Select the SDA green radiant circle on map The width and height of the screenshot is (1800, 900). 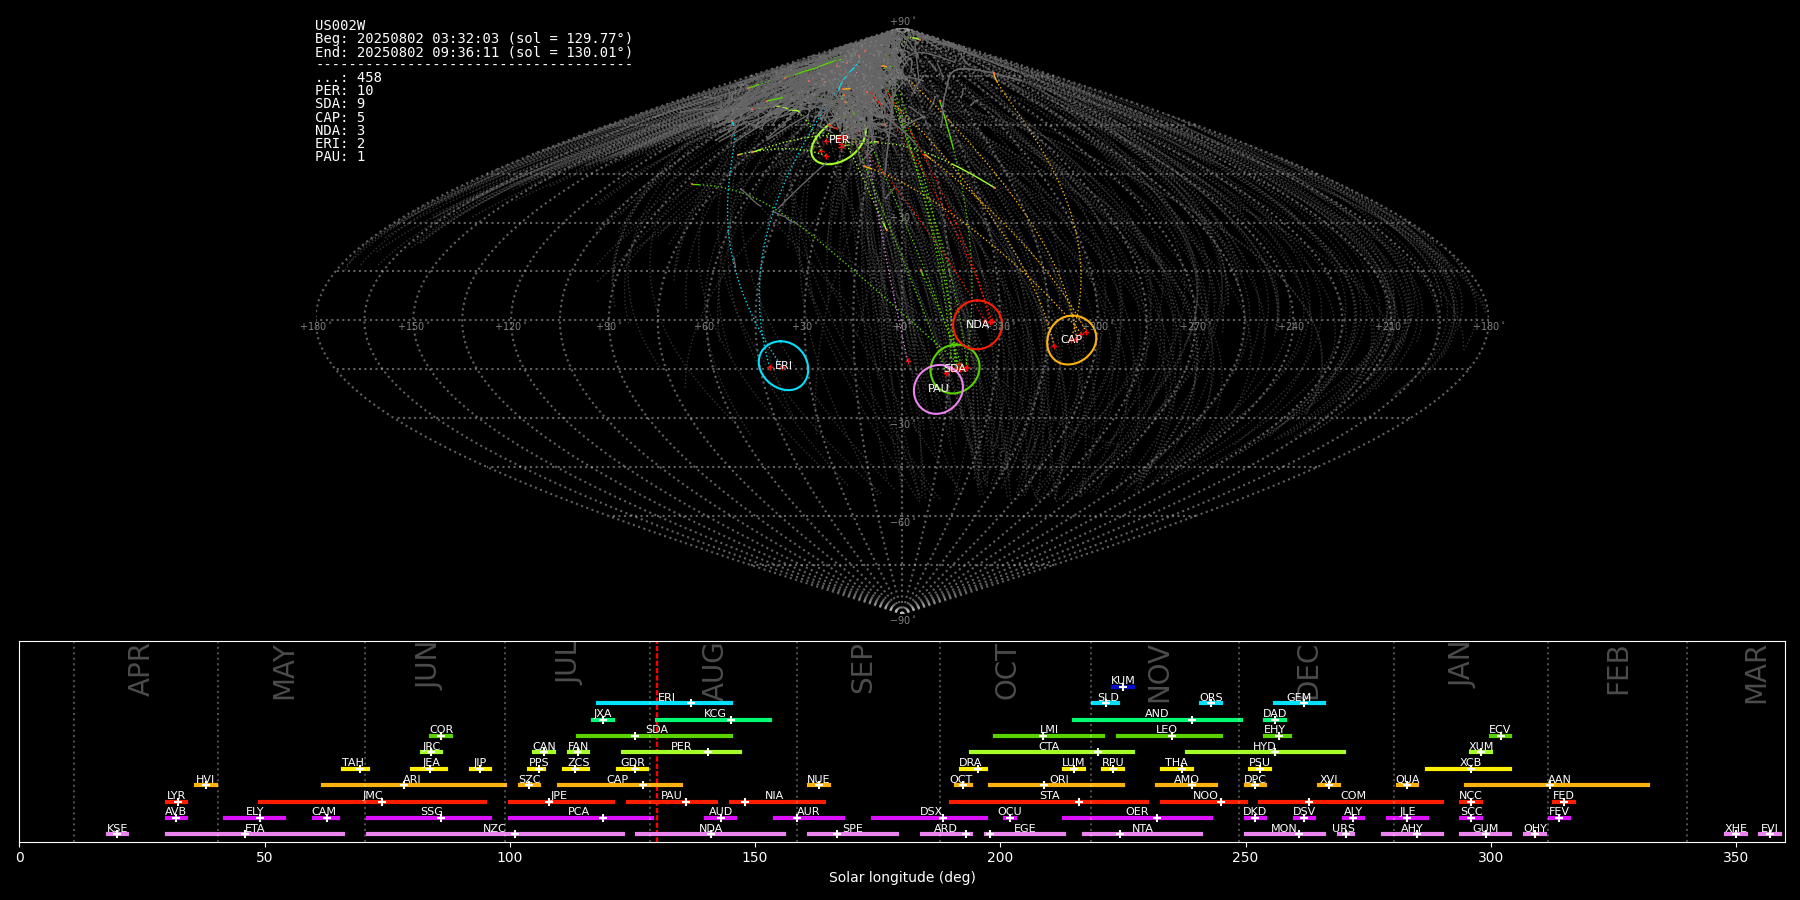(955, 368)
